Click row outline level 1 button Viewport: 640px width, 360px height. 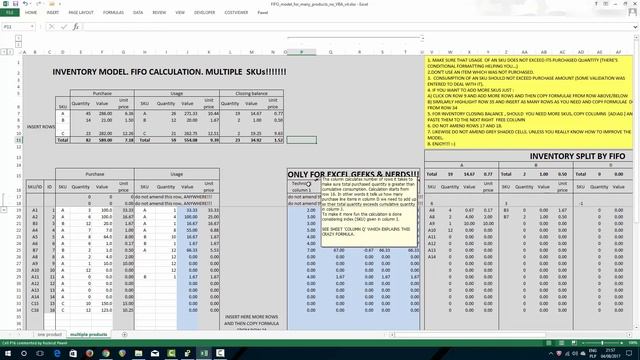tap(4, 52)
